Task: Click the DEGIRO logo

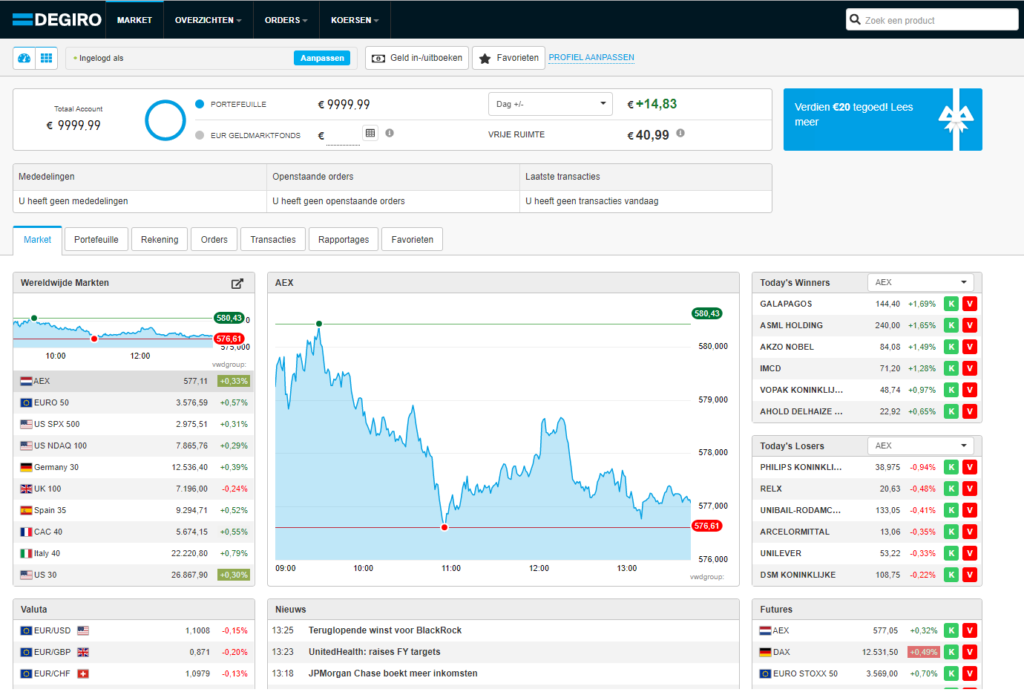Action: point(52,19)
